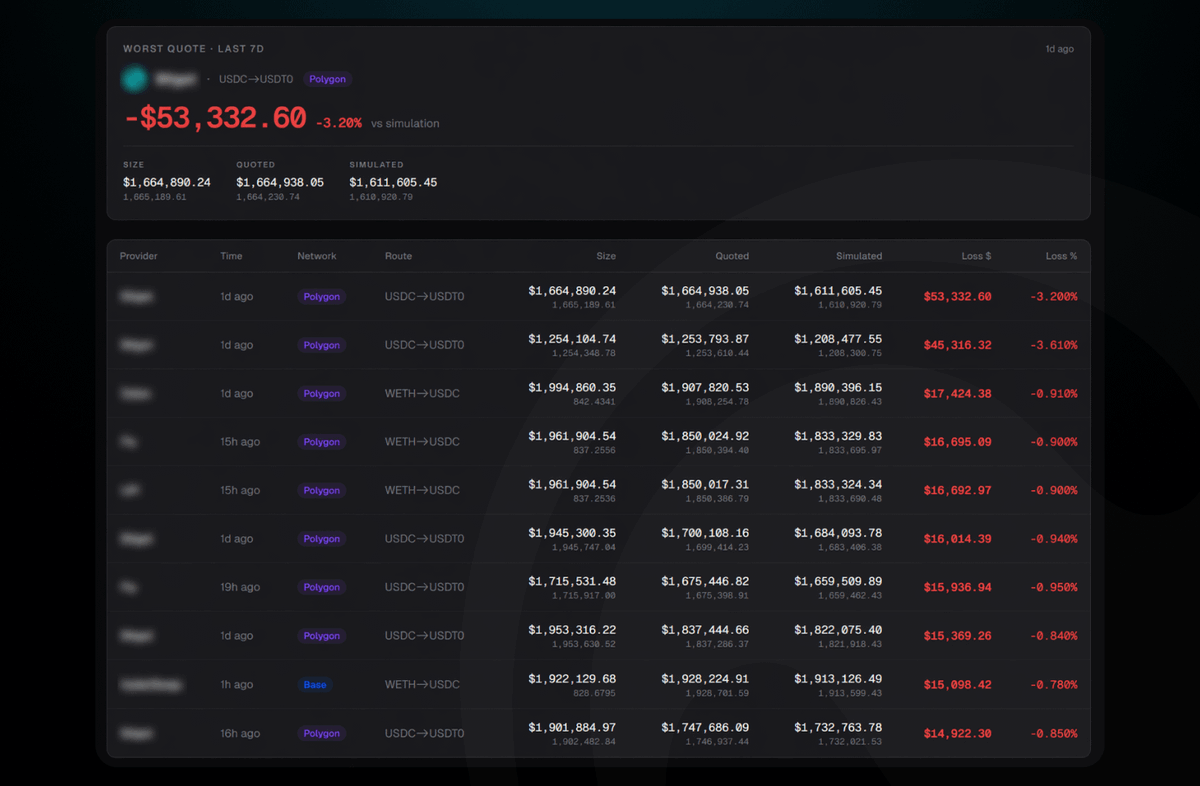The width and height of the screenshot is (1200, 786).
Task: Click the -3.610% loss percentage
Action: [x=1054, y=345]
